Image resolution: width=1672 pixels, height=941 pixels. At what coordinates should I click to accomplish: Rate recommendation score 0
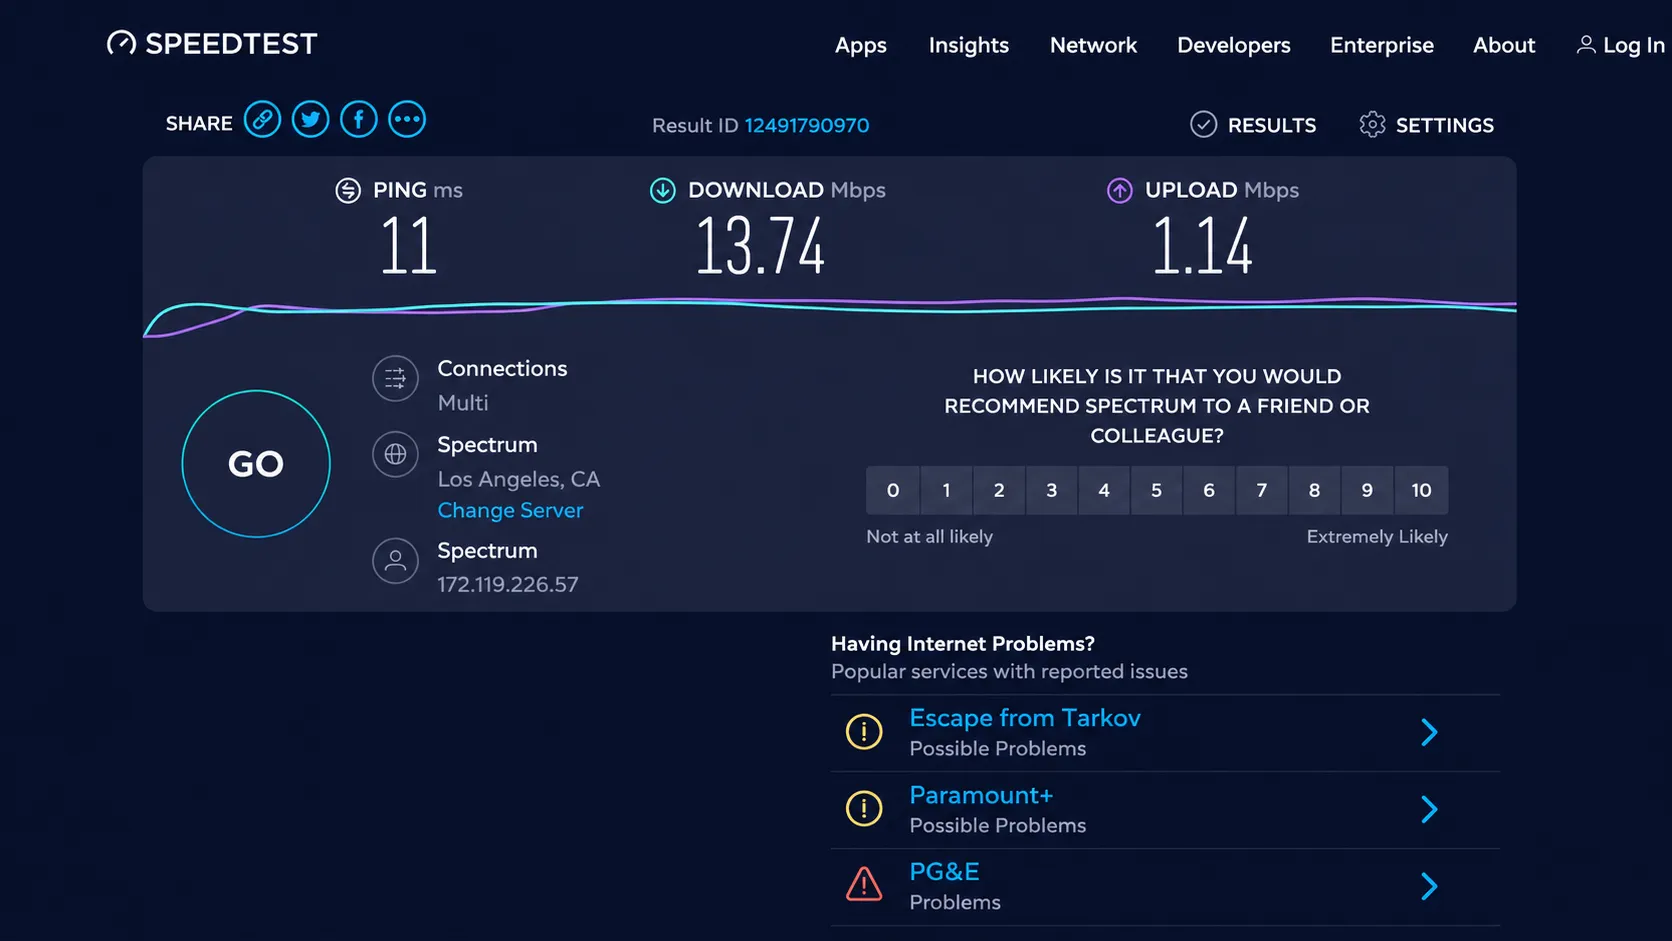pyautogui.click(x=893, y=490)
